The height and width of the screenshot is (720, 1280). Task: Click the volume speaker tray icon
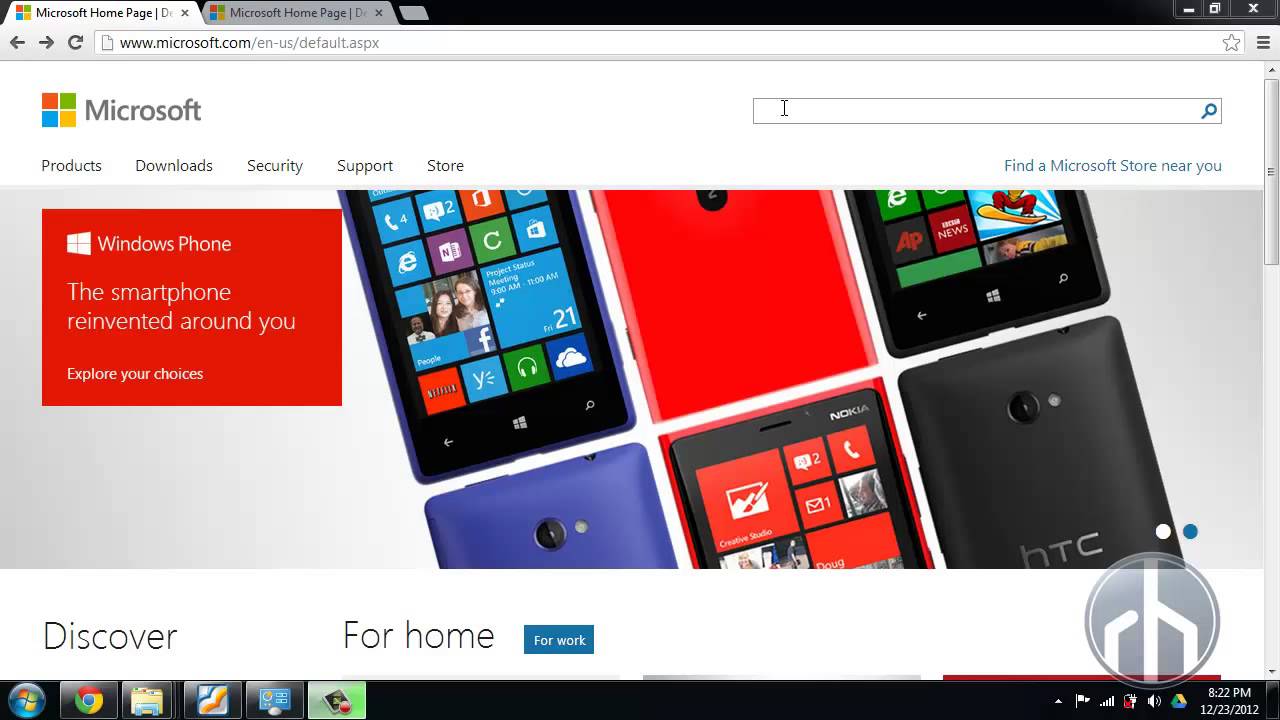pos(1155,701)
